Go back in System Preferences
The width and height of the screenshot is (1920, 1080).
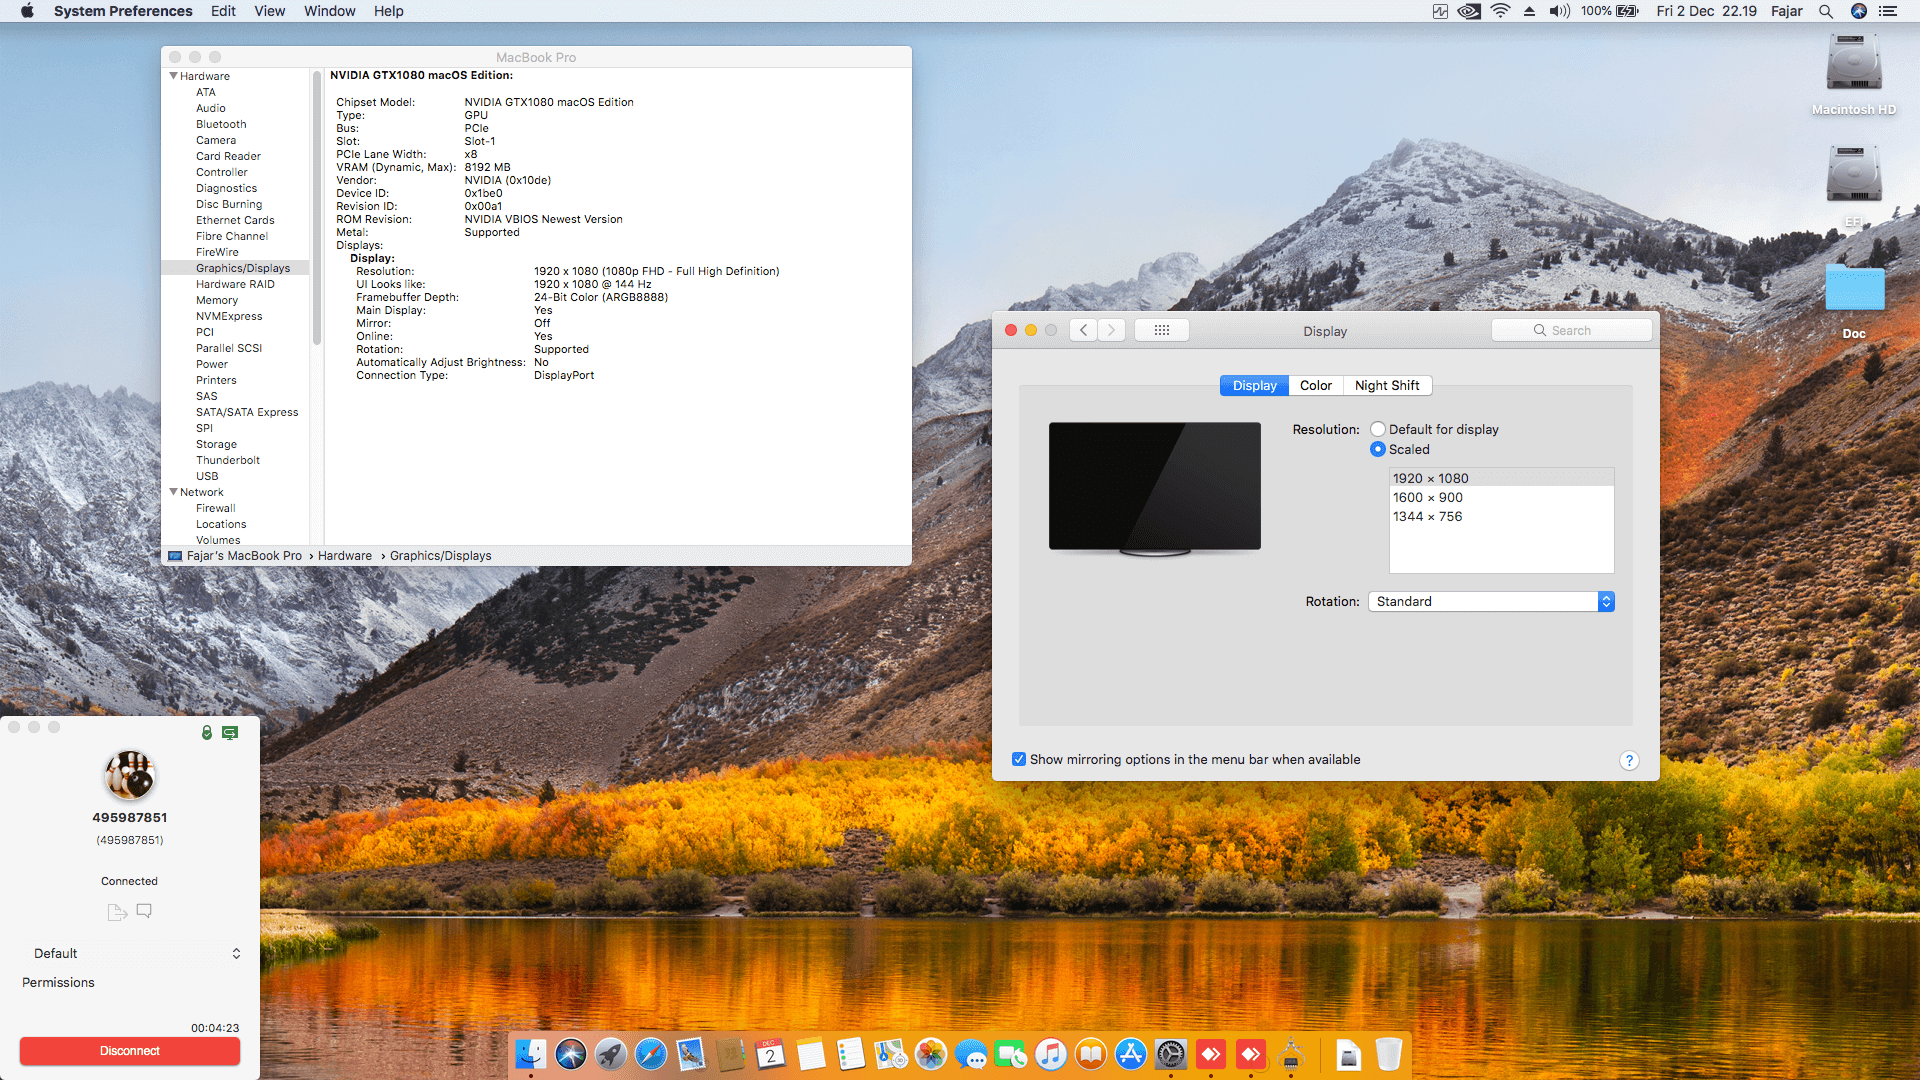pos(1083,330)
